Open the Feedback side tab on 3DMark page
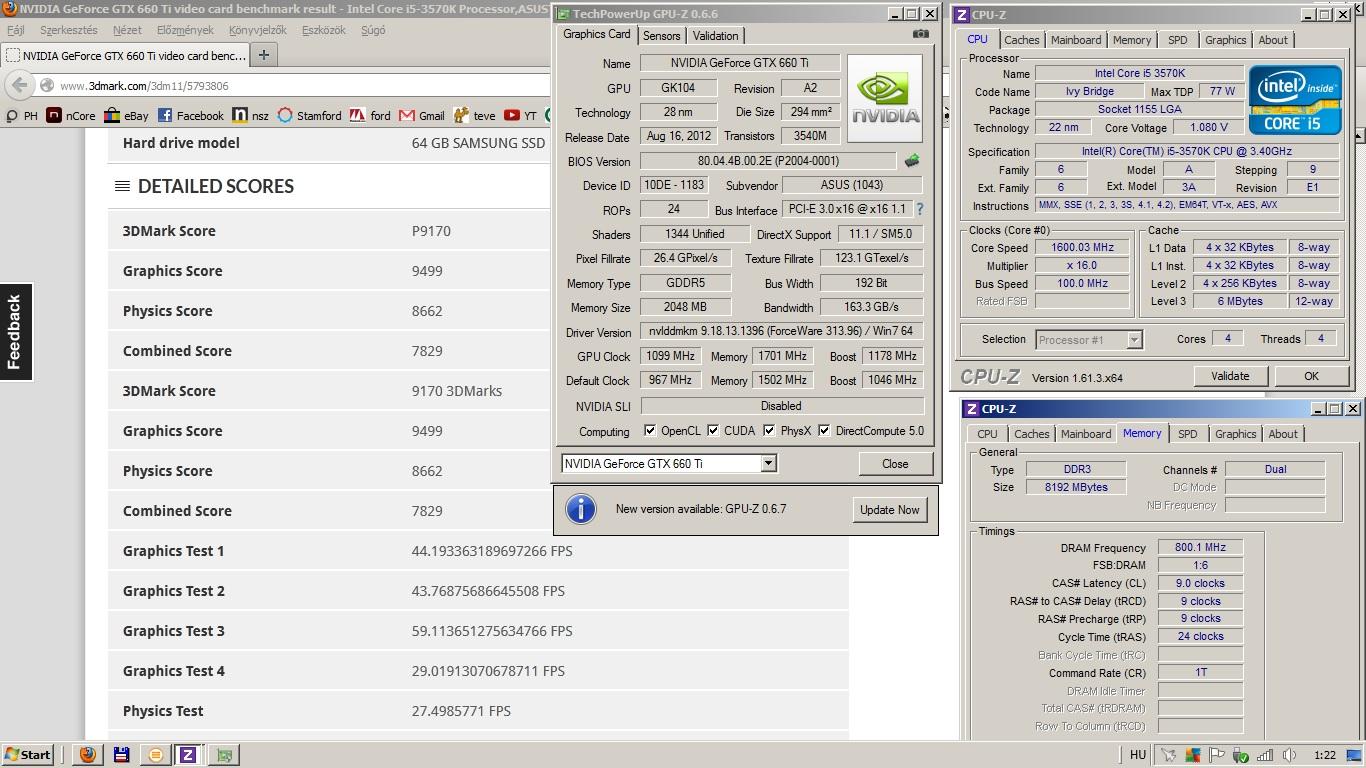Image resolution: width=1366 pixels, height=768 pixels. click(15, 332)
